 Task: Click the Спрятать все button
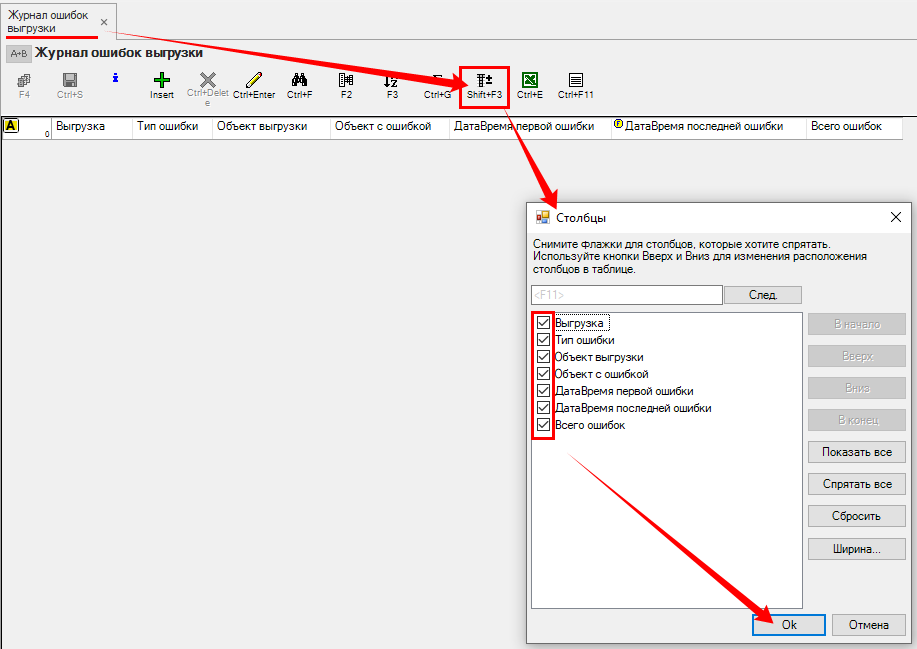(856, 484)
